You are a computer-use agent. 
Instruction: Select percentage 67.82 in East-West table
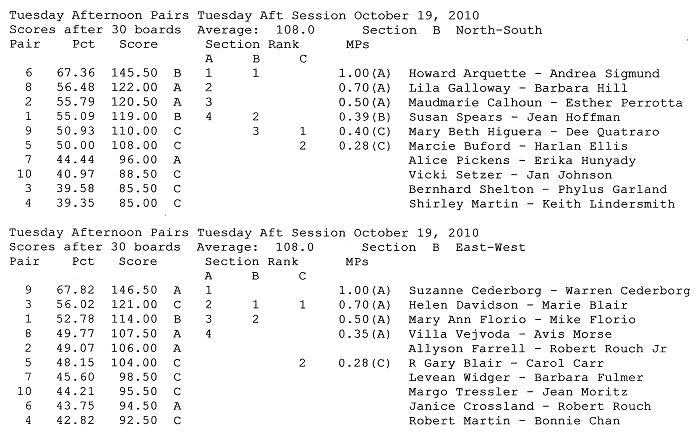point(75,290)
